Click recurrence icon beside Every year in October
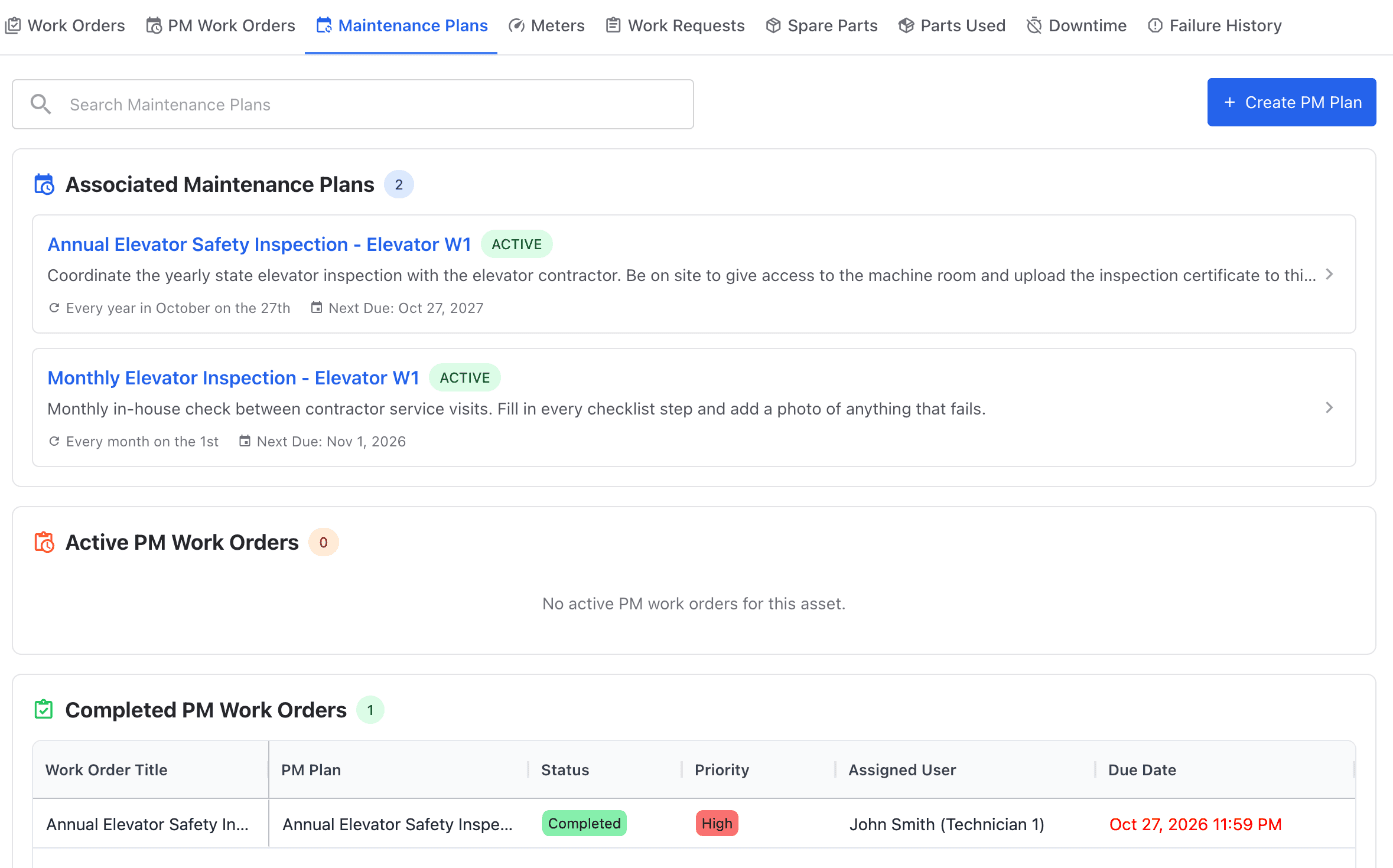The image size is (1393, 868). (x=54, y=308)
